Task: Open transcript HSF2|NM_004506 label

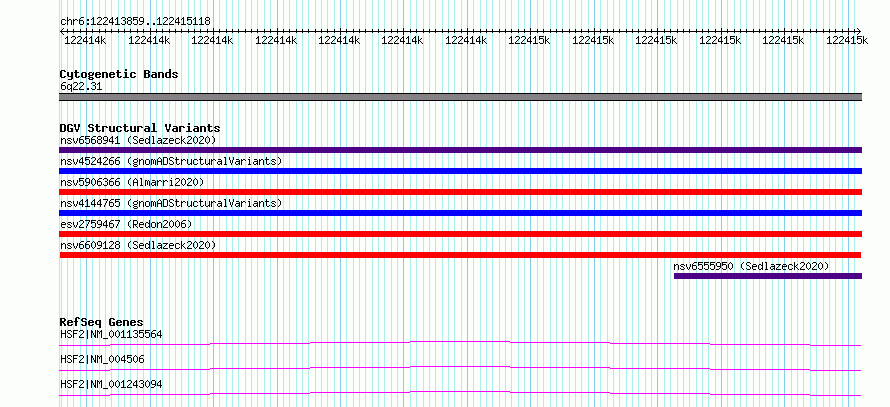Action: point(102,359)
